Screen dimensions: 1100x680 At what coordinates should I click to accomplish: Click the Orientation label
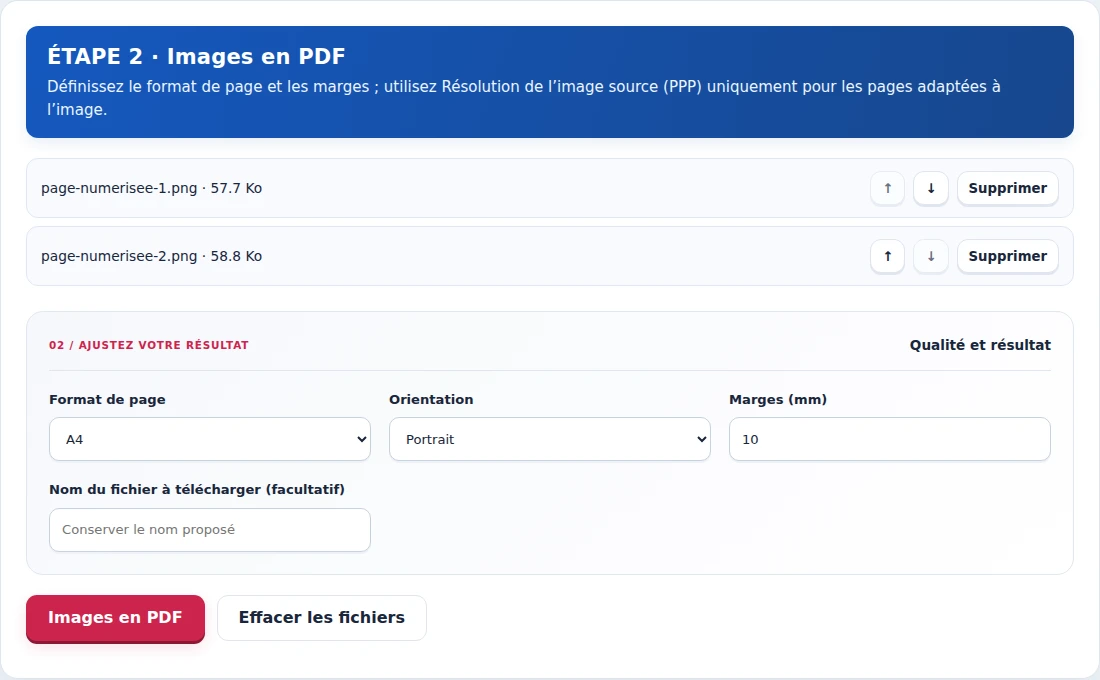[431, 399]
